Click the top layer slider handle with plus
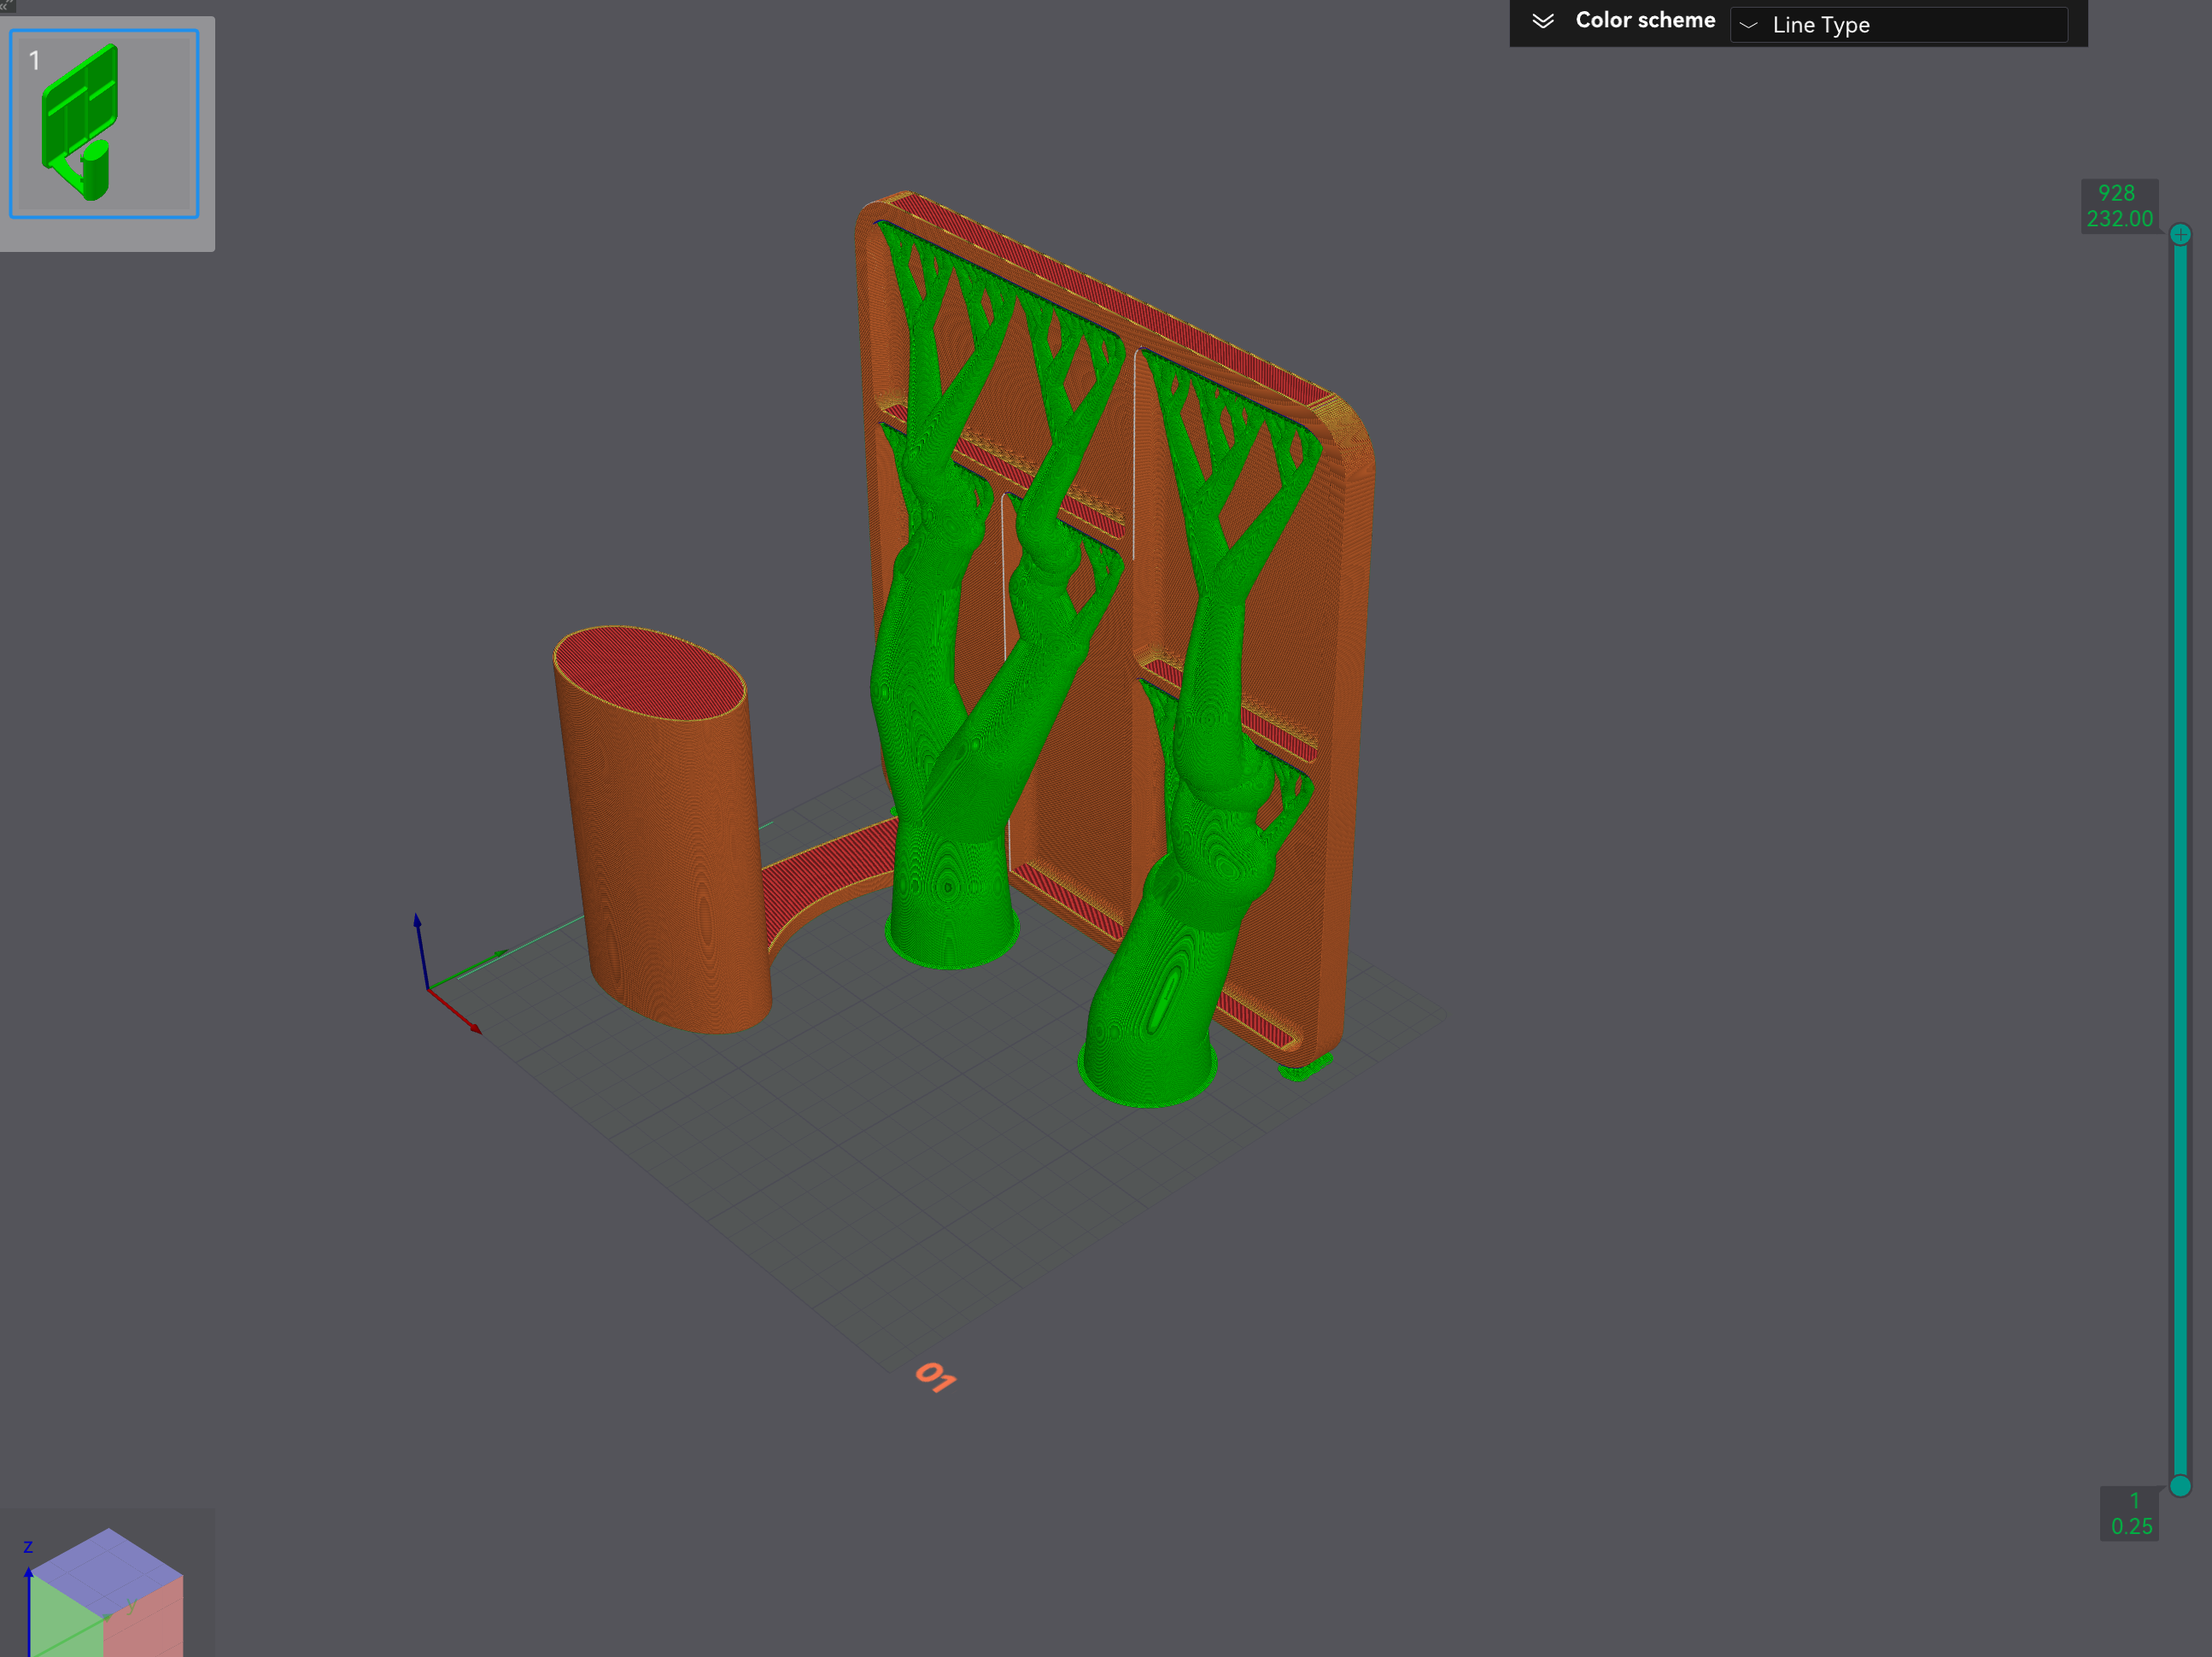The height and width of the screenshot is (1657, 2212). [2181, 234]
